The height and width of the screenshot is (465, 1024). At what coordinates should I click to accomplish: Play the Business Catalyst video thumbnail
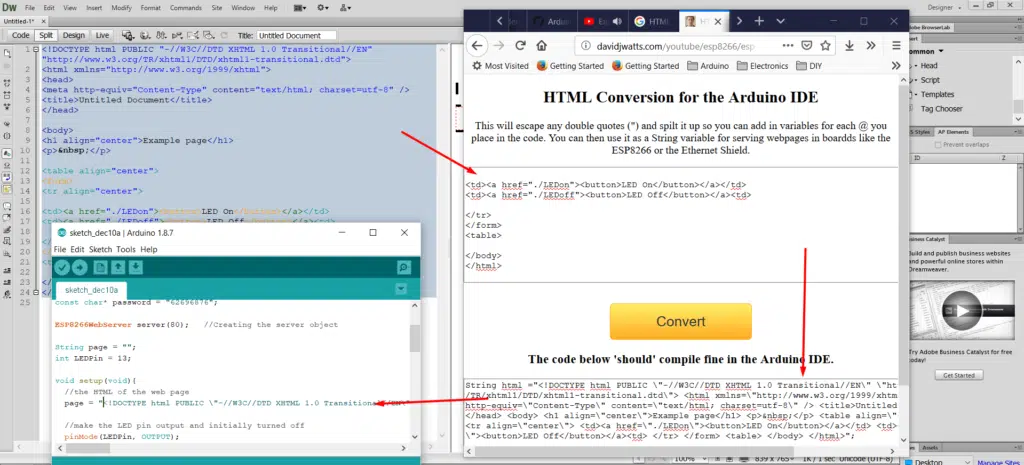click(962, 310)
